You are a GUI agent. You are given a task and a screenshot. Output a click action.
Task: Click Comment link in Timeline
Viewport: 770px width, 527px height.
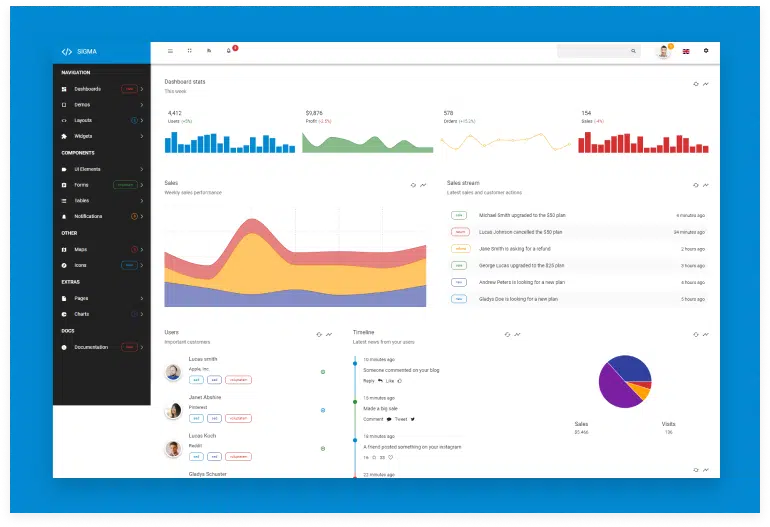click(x=373, y=419)
